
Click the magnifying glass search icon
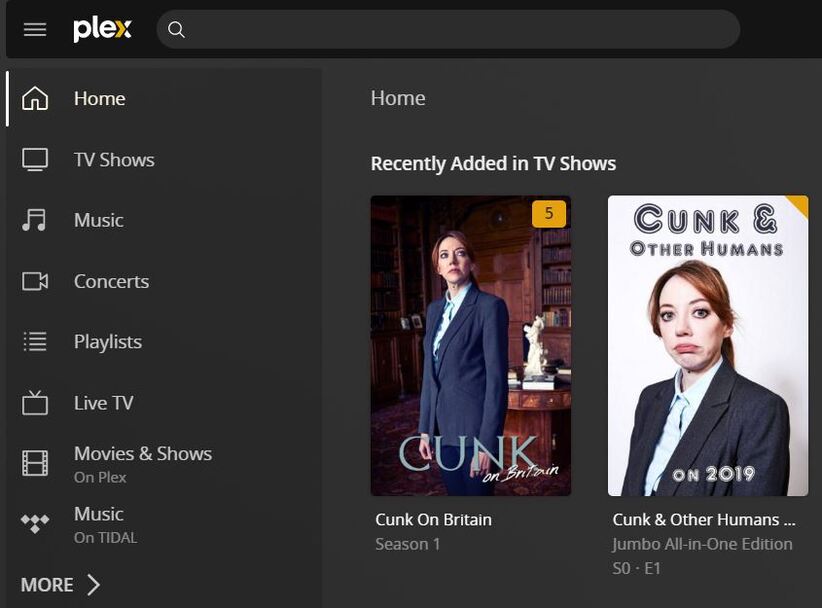[x=176, y=30]
